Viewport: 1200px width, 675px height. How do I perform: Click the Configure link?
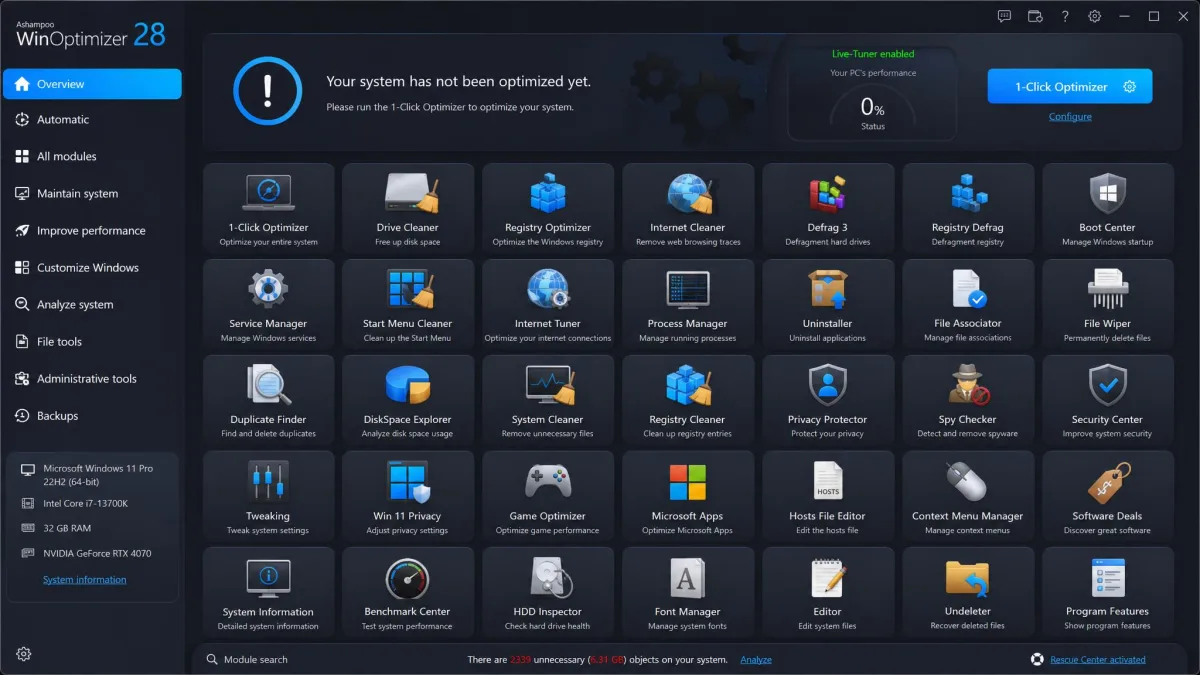(x=1070, y=117)
